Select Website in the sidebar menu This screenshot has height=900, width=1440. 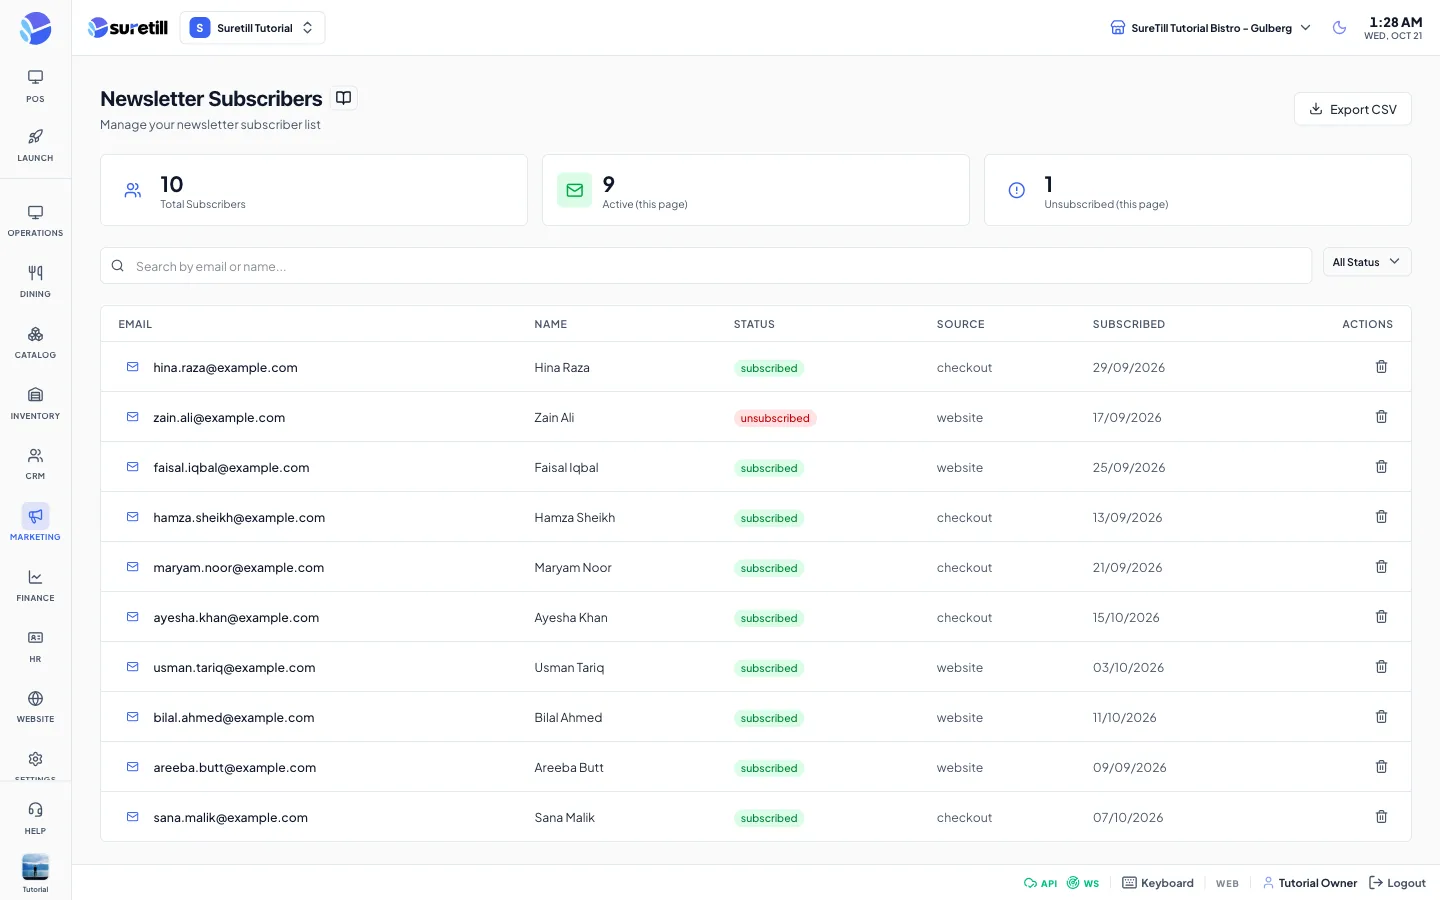point(35,706)
